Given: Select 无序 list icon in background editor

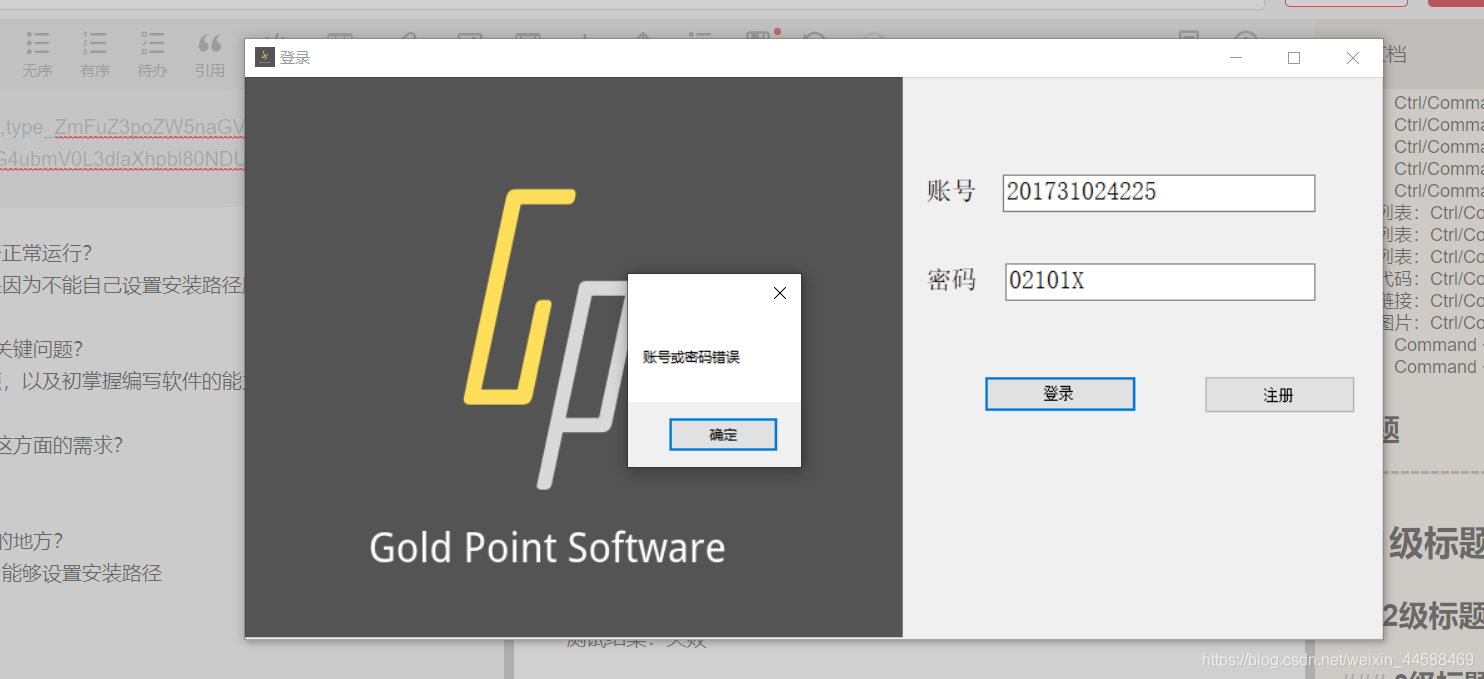Looking at the screenshot, I should [38, 55].
